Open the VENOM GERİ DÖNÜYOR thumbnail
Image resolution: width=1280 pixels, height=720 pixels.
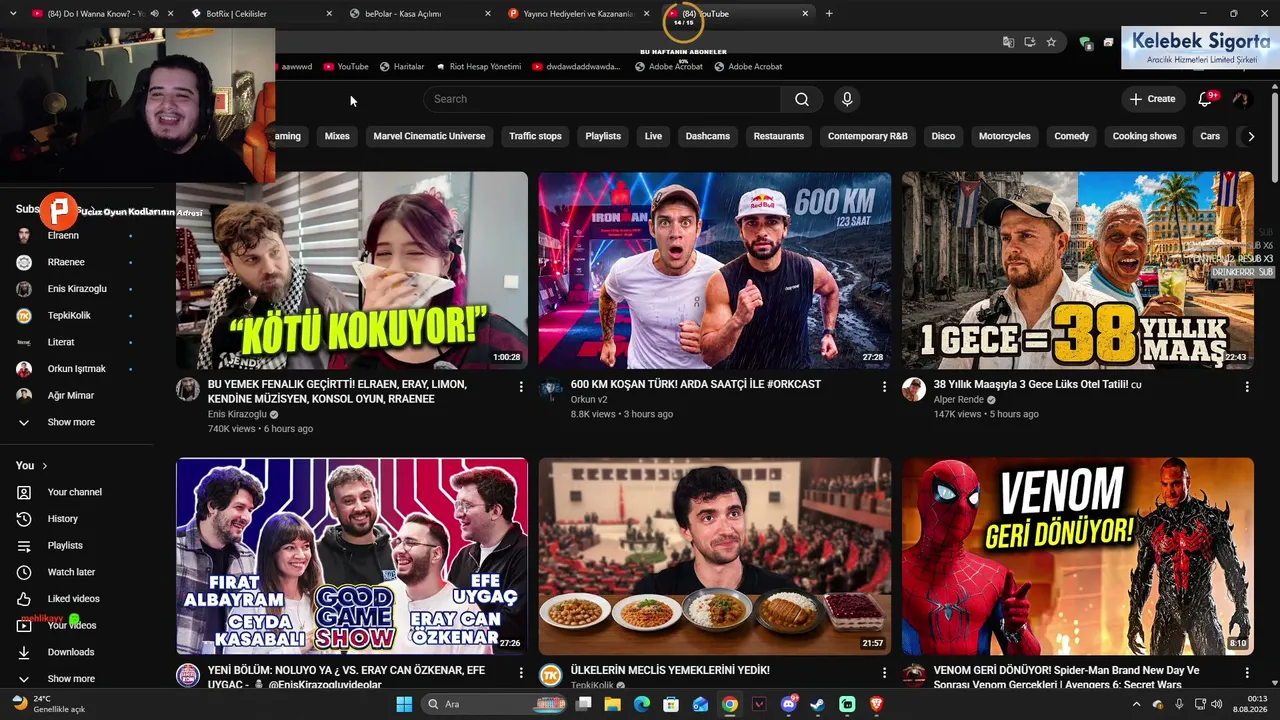click(x=1078, y=557)
